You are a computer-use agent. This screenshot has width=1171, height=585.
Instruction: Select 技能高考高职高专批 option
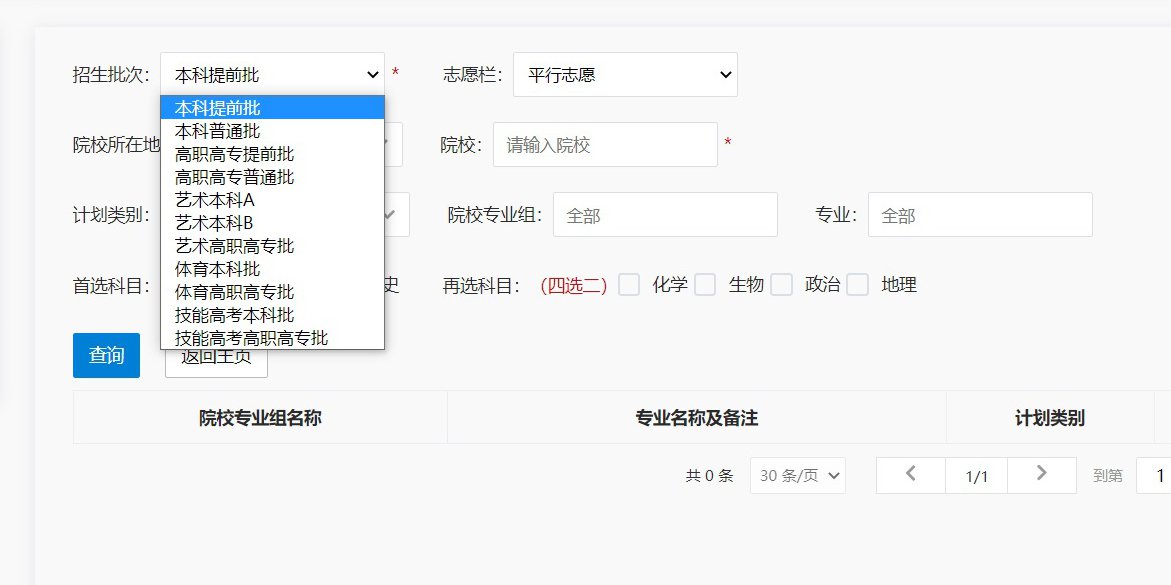(x=273, y=338)
